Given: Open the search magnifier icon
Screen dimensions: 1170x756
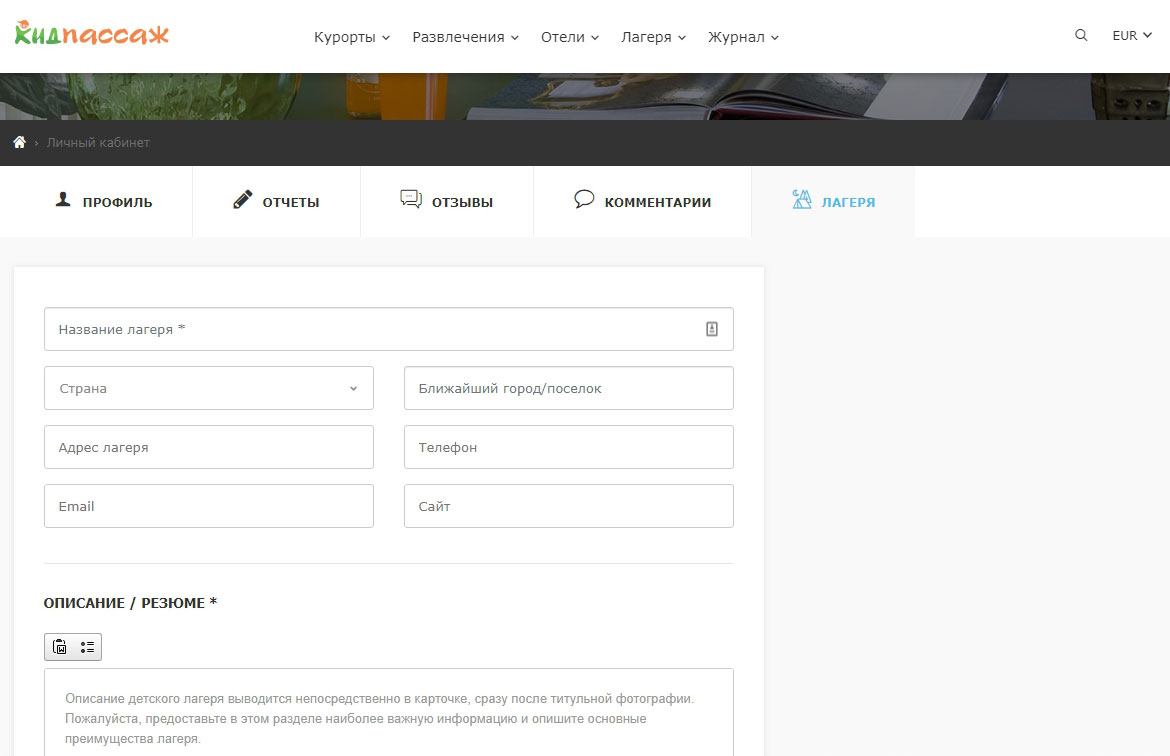Looking at the screenshot, I should pos(1081,35).
